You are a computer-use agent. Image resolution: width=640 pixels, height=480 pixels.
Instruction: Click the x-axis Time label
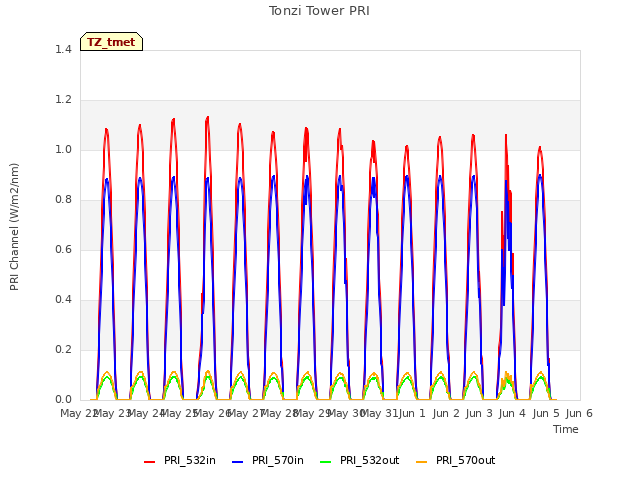coord(566,429)
